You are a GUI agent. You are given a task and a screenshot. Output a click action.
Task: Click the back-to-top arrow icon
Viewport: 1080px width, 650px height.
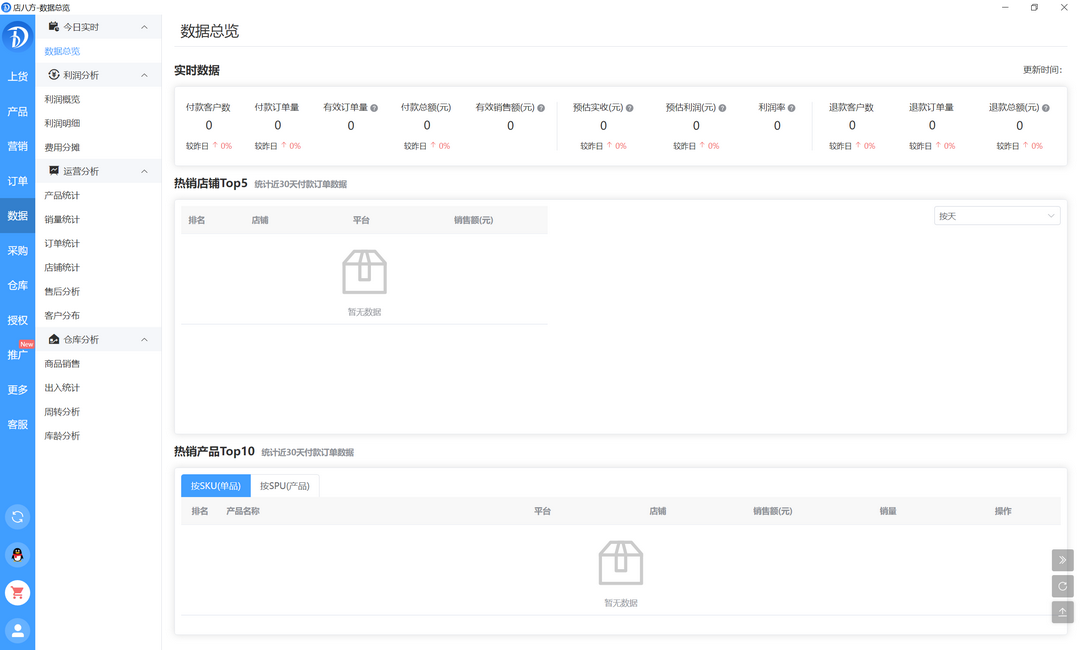click(1062, 612)
